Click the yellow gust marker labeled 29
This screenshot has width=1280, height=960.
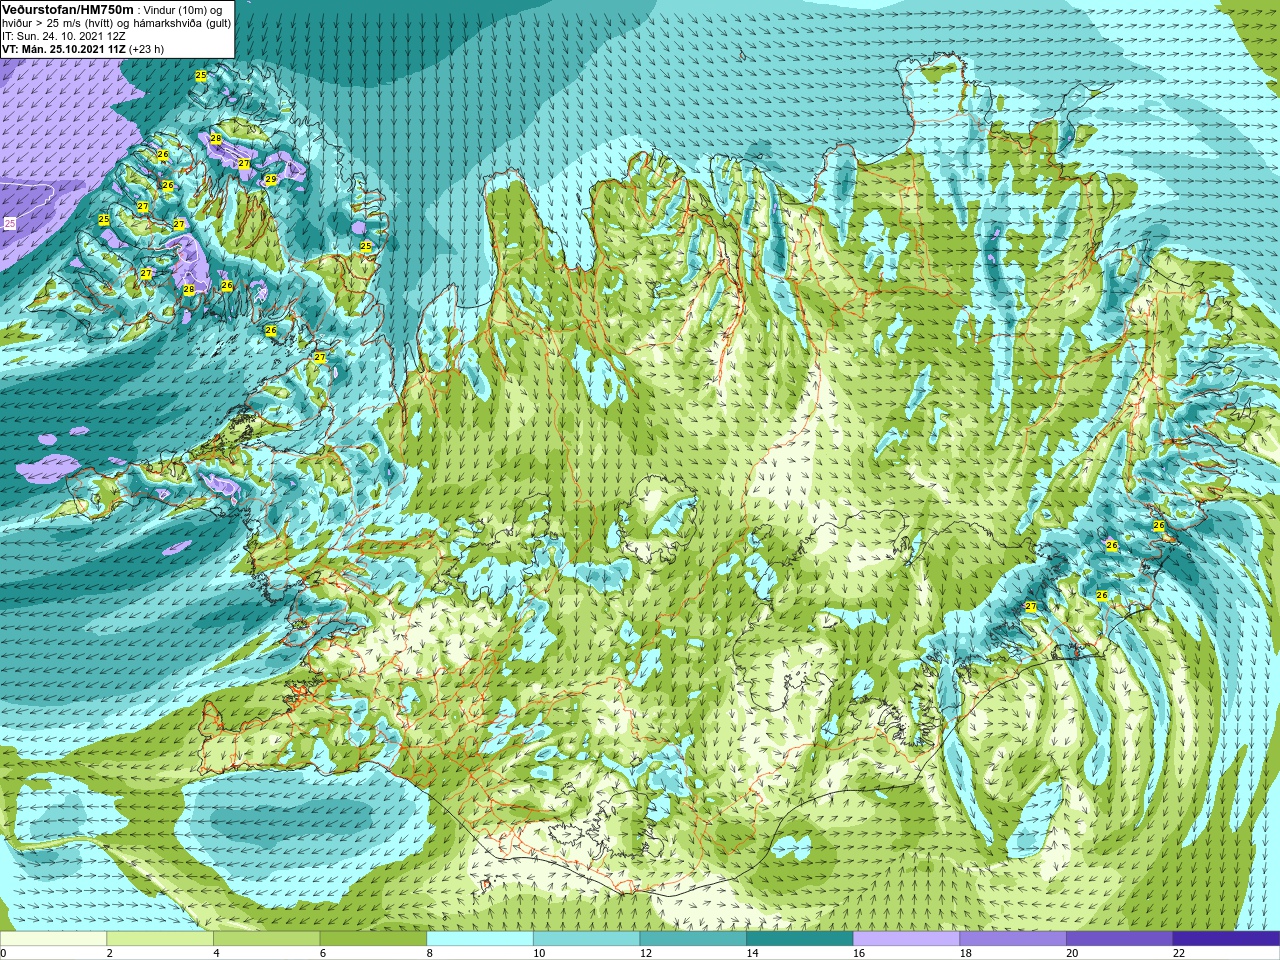point(270,180)
